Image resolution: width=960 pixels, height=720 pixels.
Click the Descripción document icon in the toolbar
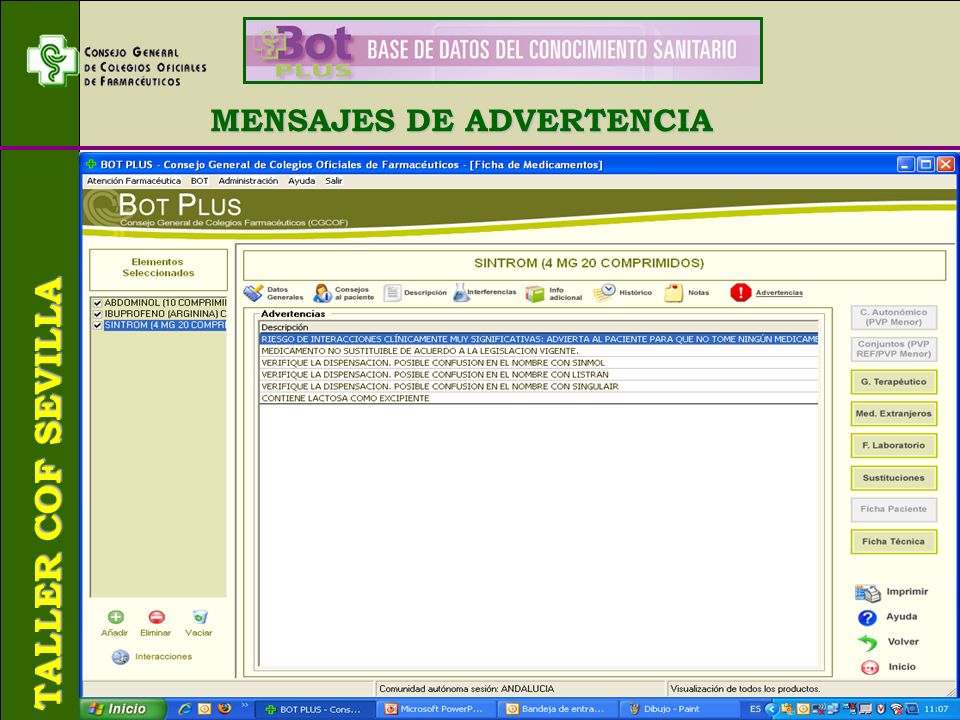(392, 293)
